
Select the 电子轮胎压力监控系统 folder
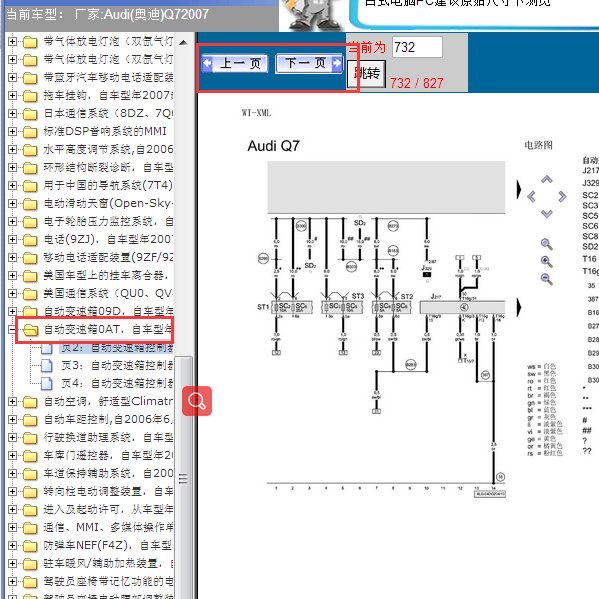tap(108, 221)
